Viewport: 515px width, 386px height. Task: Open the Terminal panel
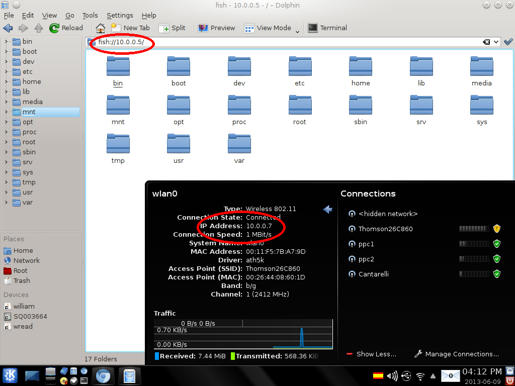click(328, 28)
